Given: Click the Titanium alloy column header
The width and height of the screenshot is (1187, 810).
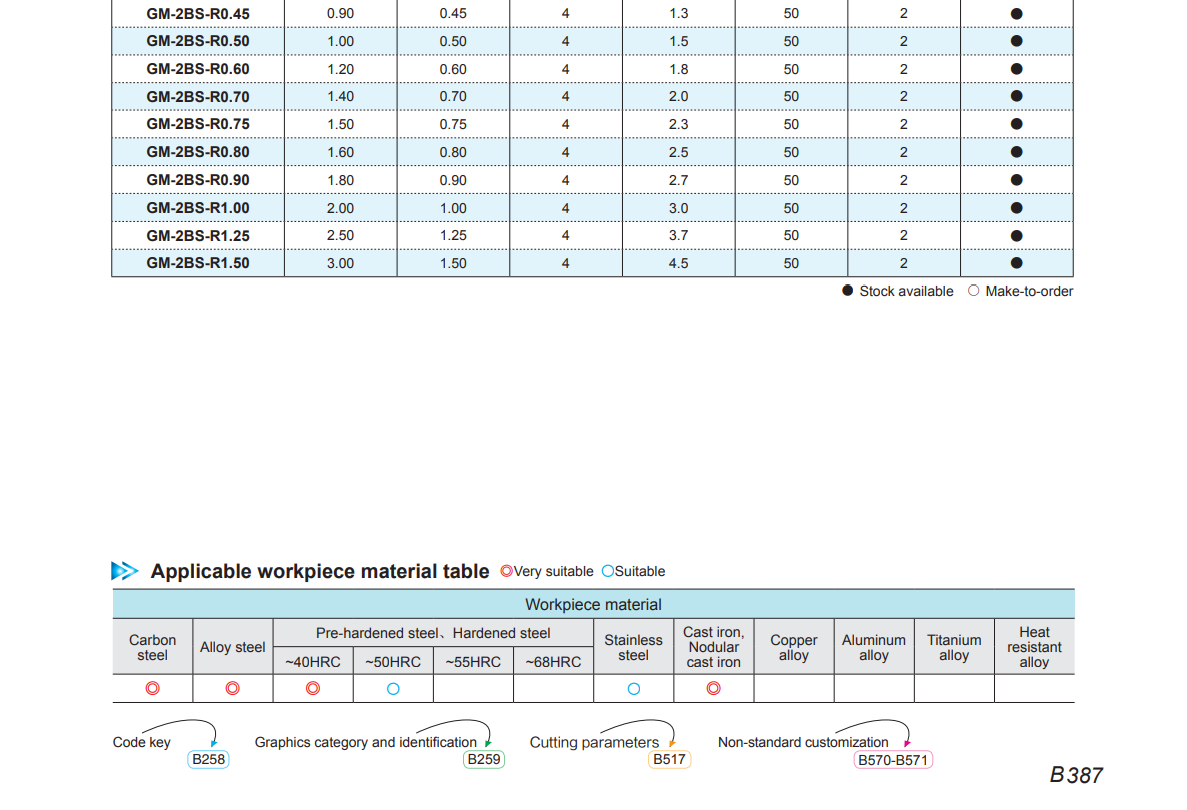Looking at the screenshot, I should [953, 647].
